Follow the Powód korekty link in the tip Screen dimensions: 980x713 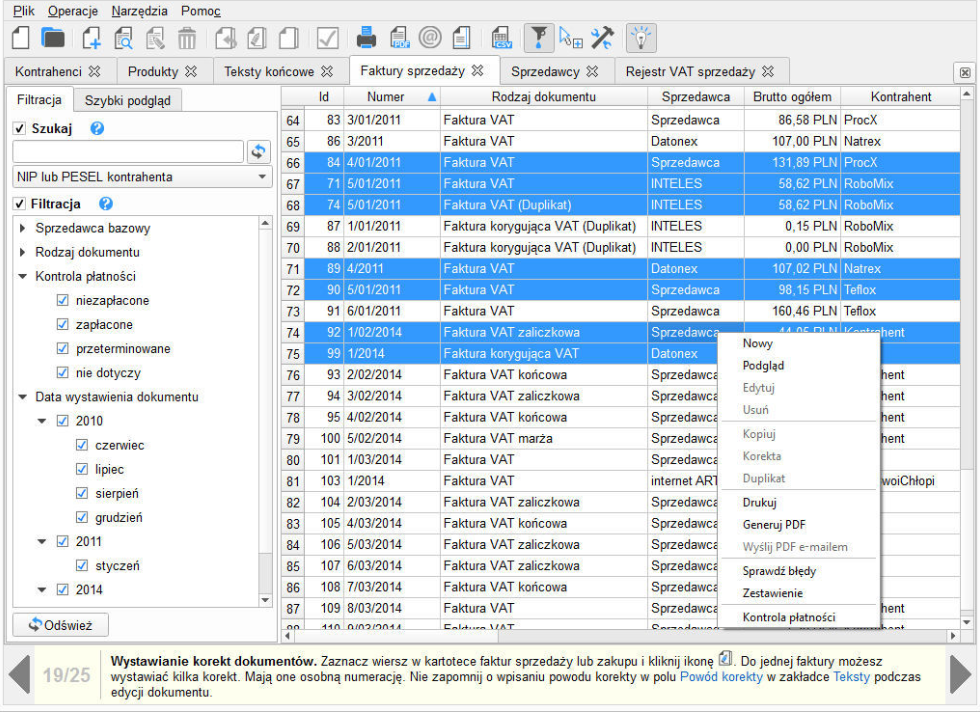click(721, 677)
